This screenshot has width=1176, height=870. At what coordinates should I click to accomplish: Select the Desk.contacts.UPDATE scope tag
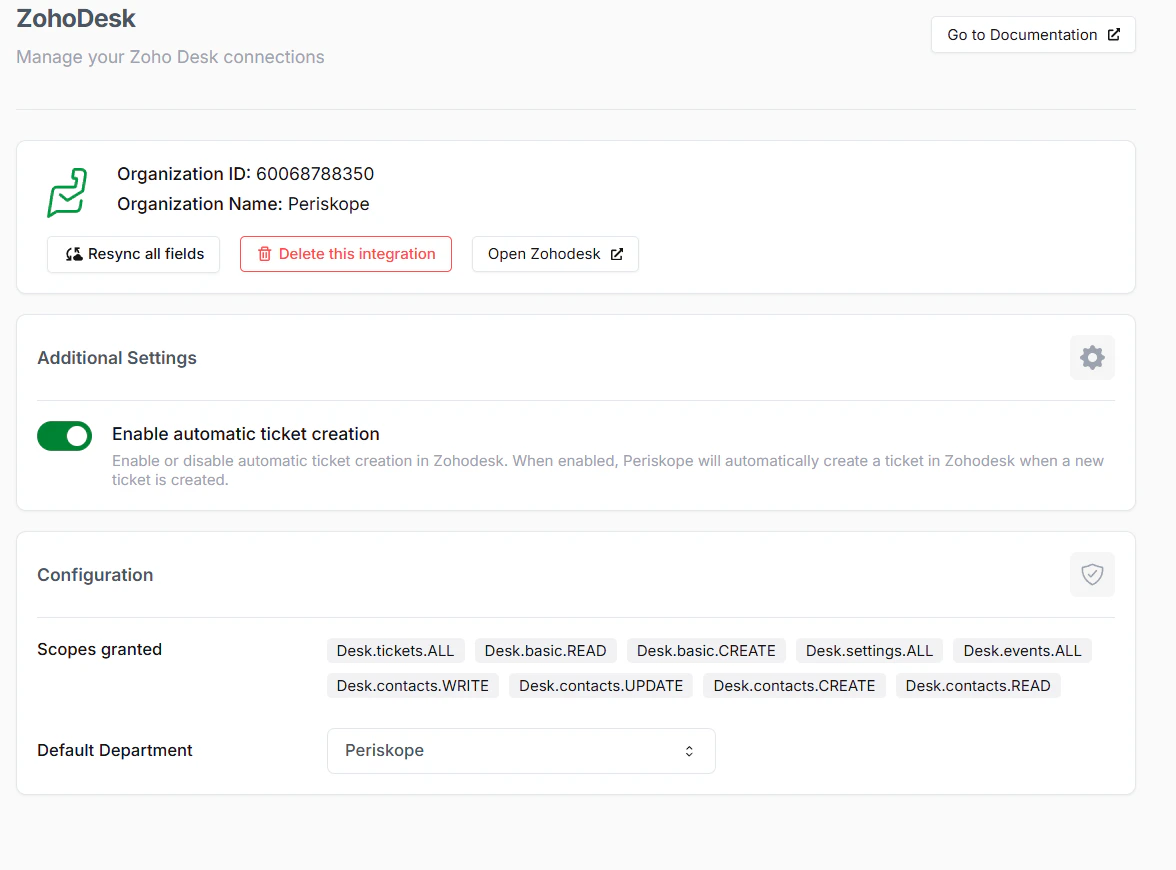pos(601,686)
